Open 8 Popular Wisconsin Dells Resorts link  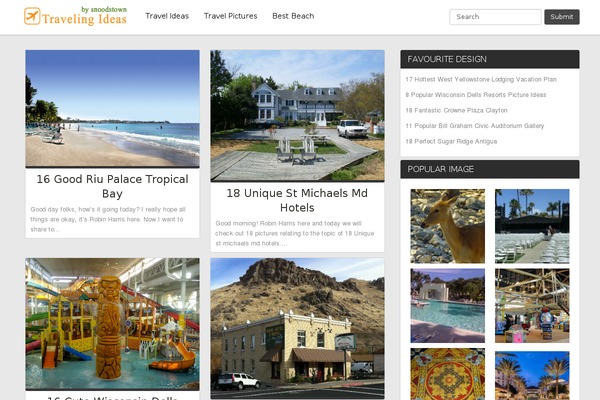[x=476, y=95]
